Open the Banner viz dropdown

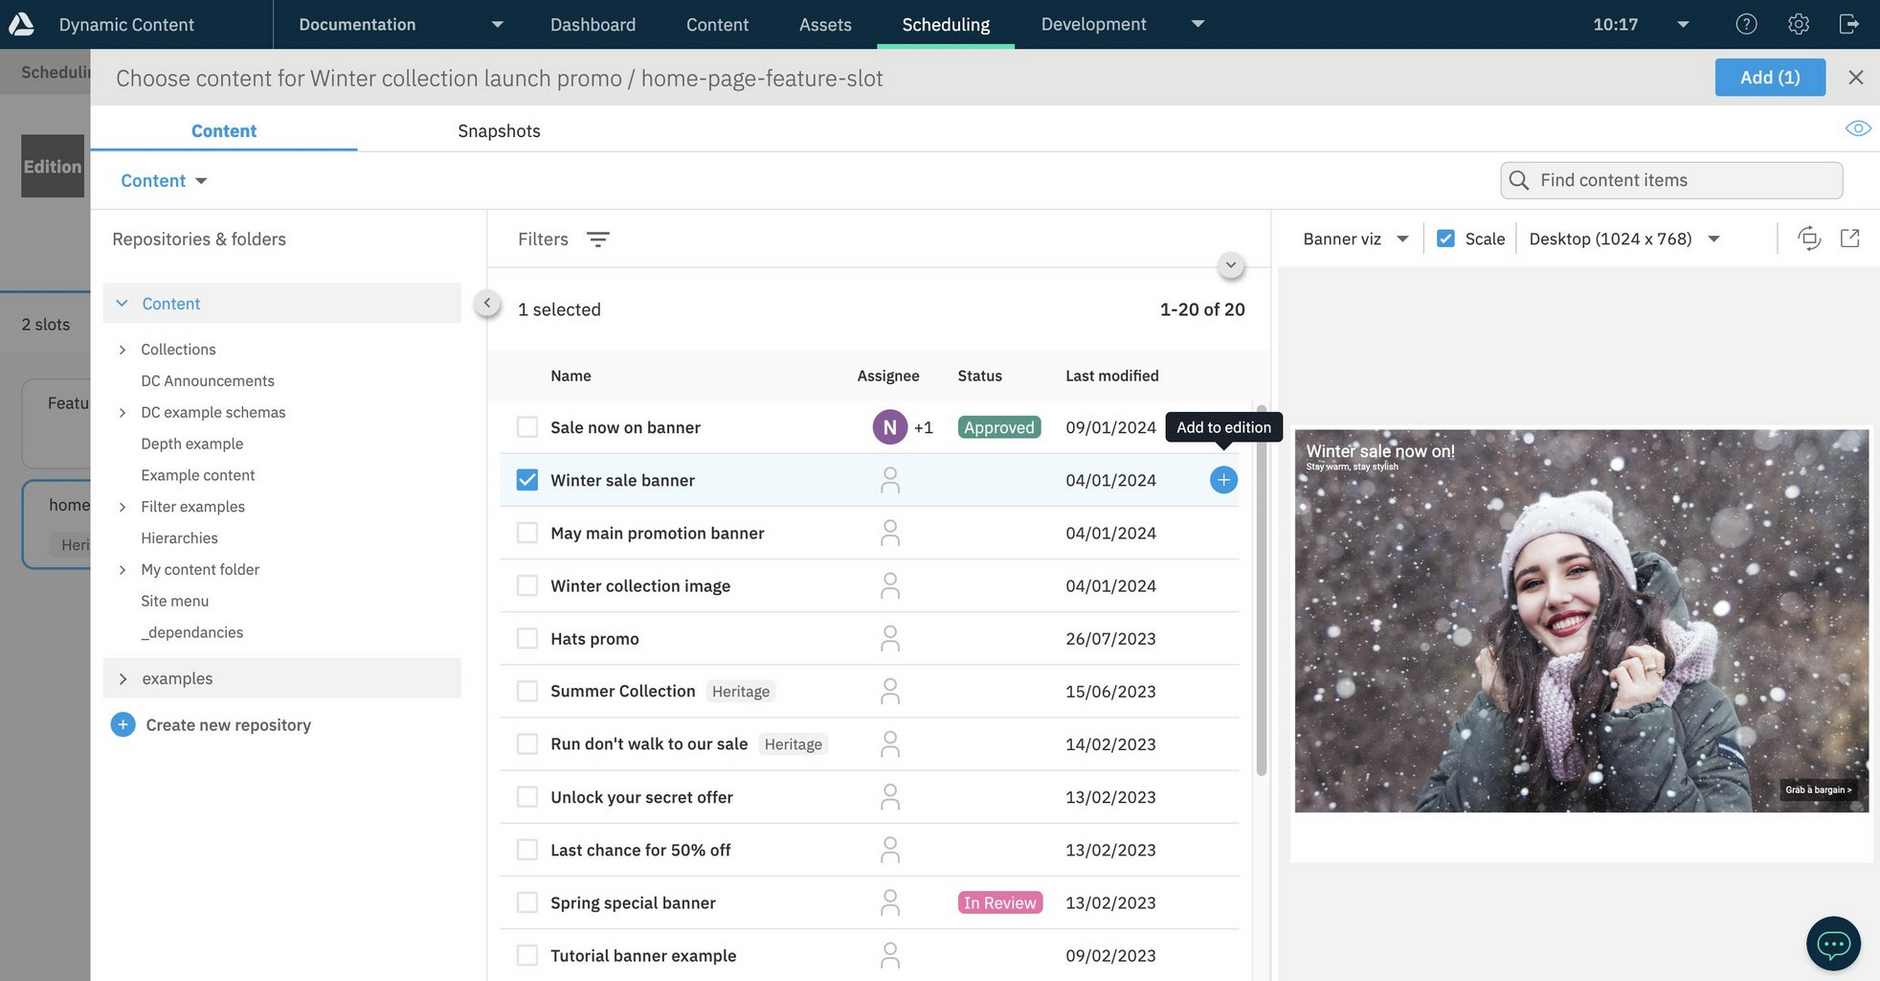1356,239
